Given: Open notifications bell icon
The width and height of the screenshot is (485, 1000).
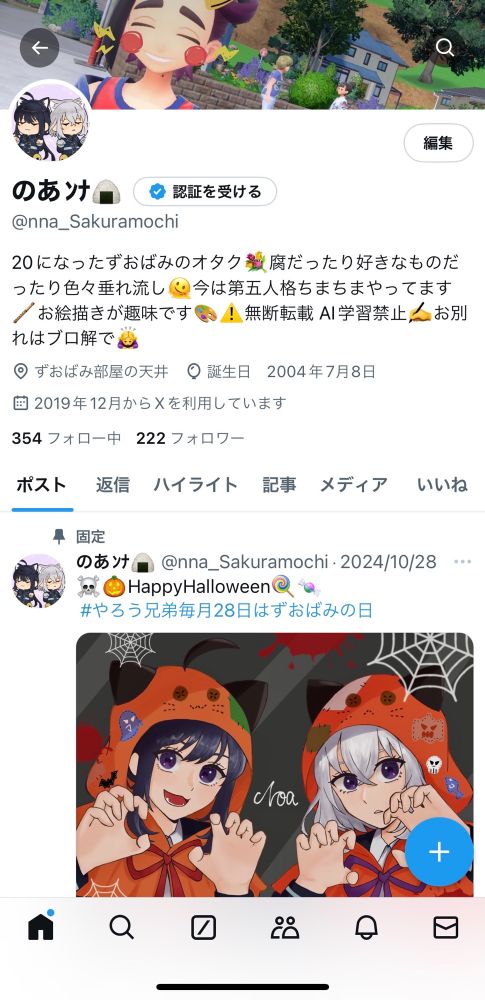Looking at the screenshot, I should tap(366, 928).
